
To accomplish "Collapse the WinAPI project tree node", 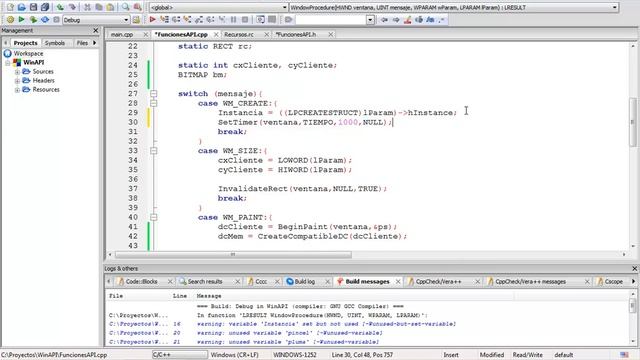I will pyautogui.click(x=8, y=62).
